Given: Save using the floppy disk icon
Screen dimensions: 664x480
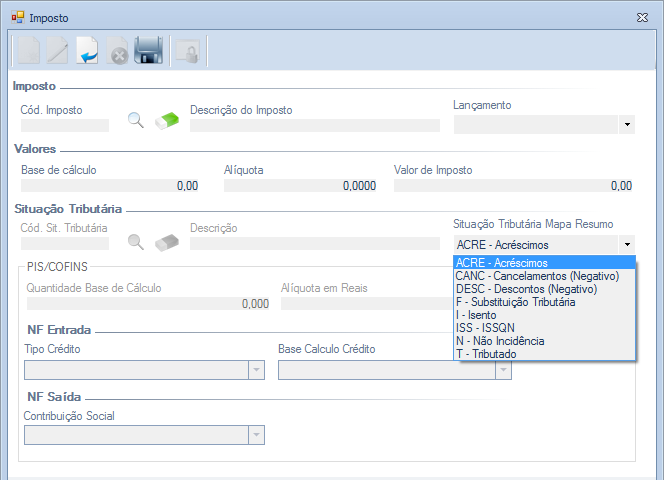Looking at the screenshot, I should pyautogui.click(x=148, y=50).
